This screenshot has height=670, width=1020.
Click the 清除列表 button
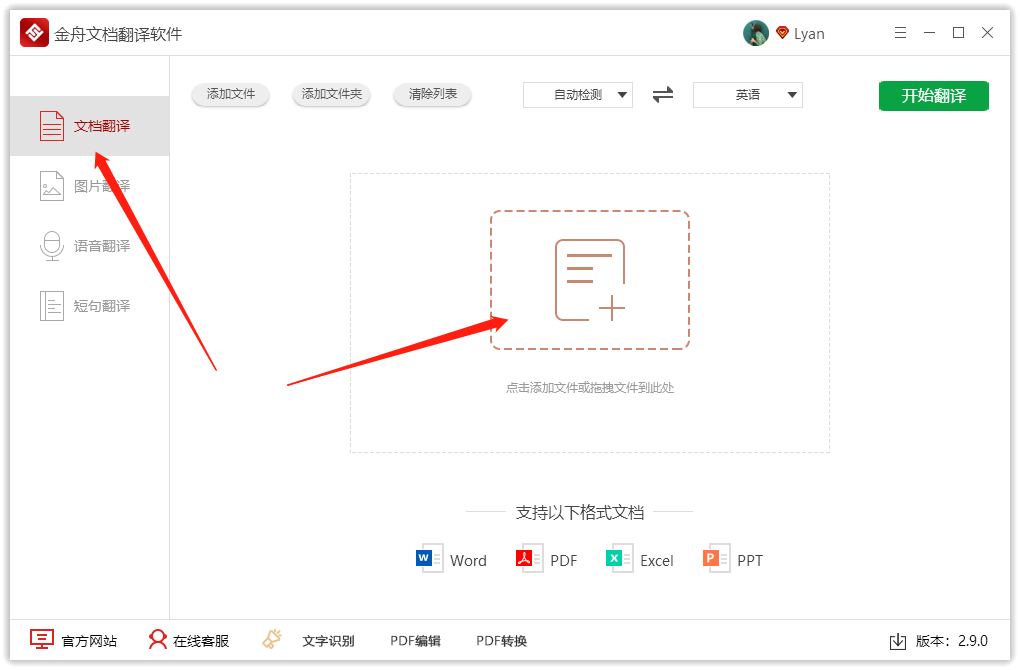(x=432, y=95)
